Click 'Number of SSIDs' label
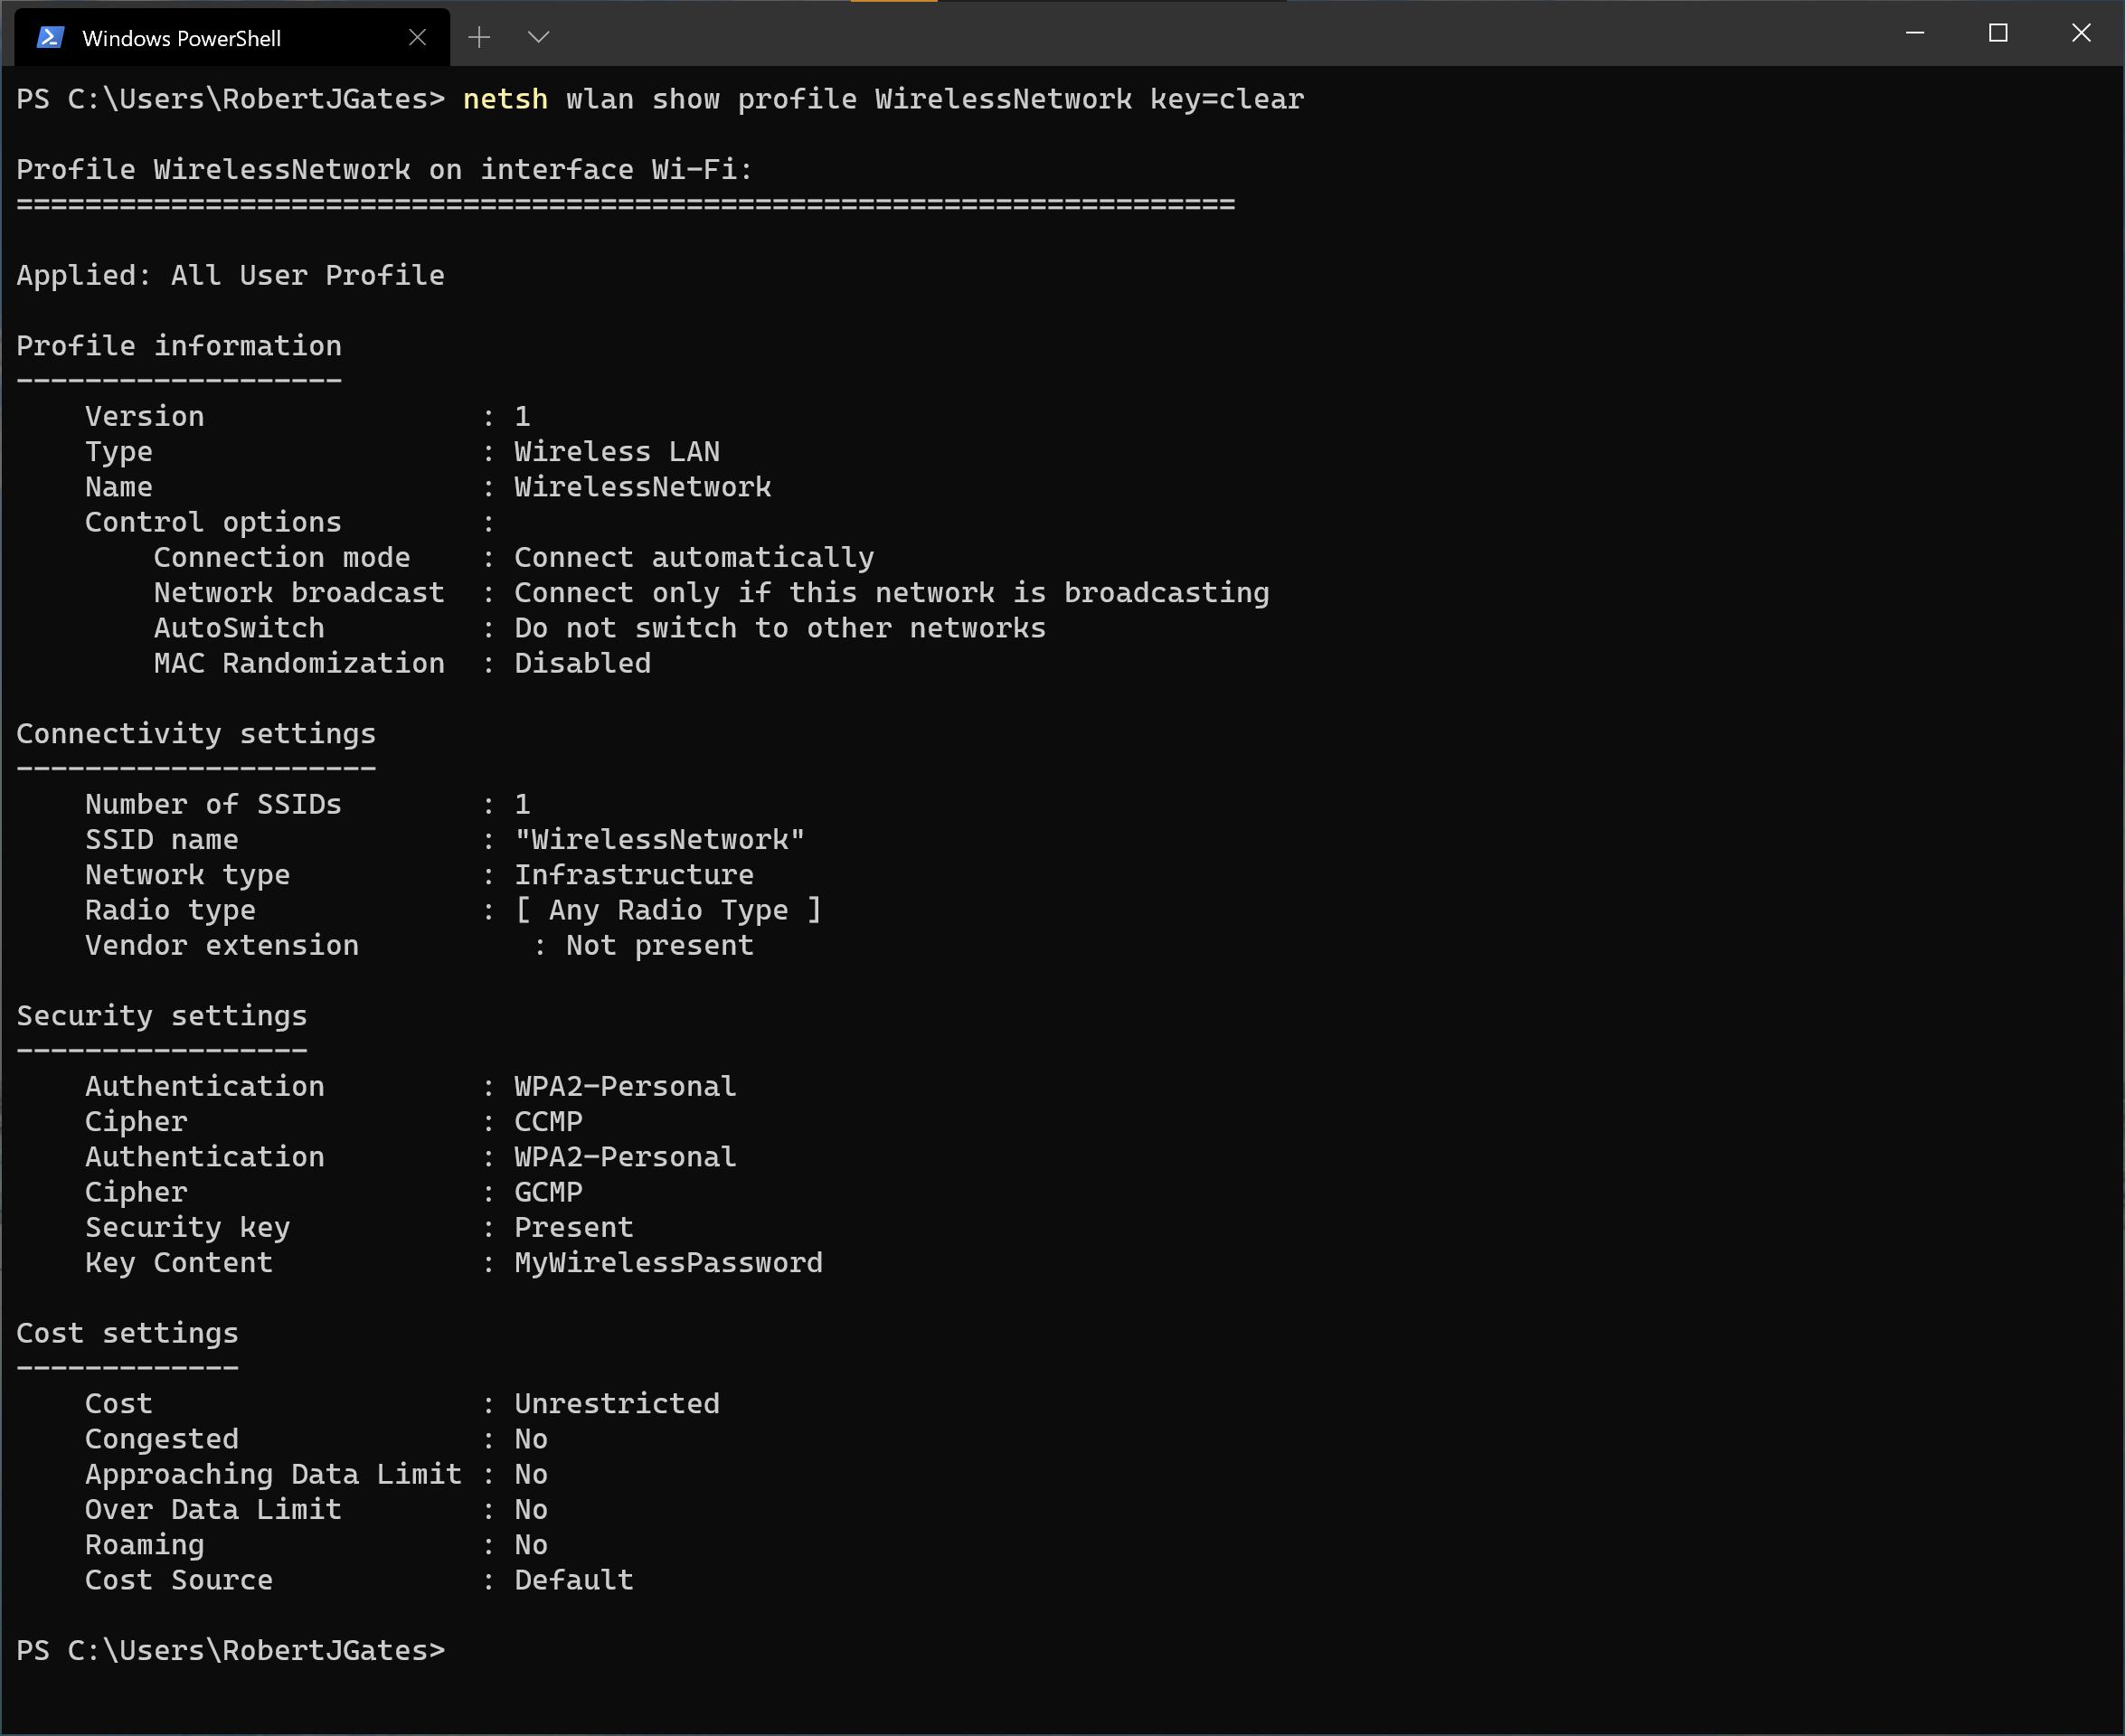2125x1736 pixels. pyautogui.click(x=213, y=804)
